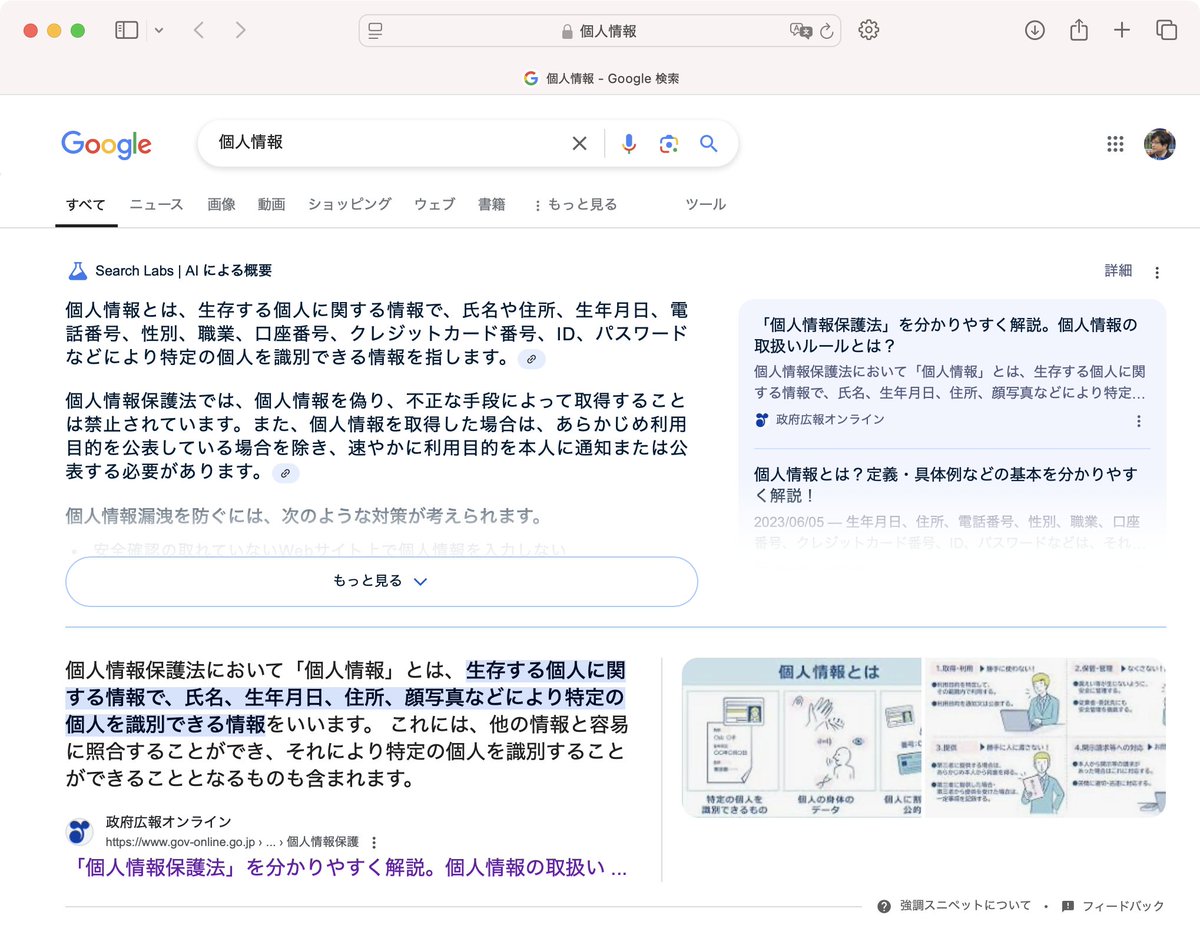Select the 個人情報 - Google 検索 tab

click(x=601, y=78)
